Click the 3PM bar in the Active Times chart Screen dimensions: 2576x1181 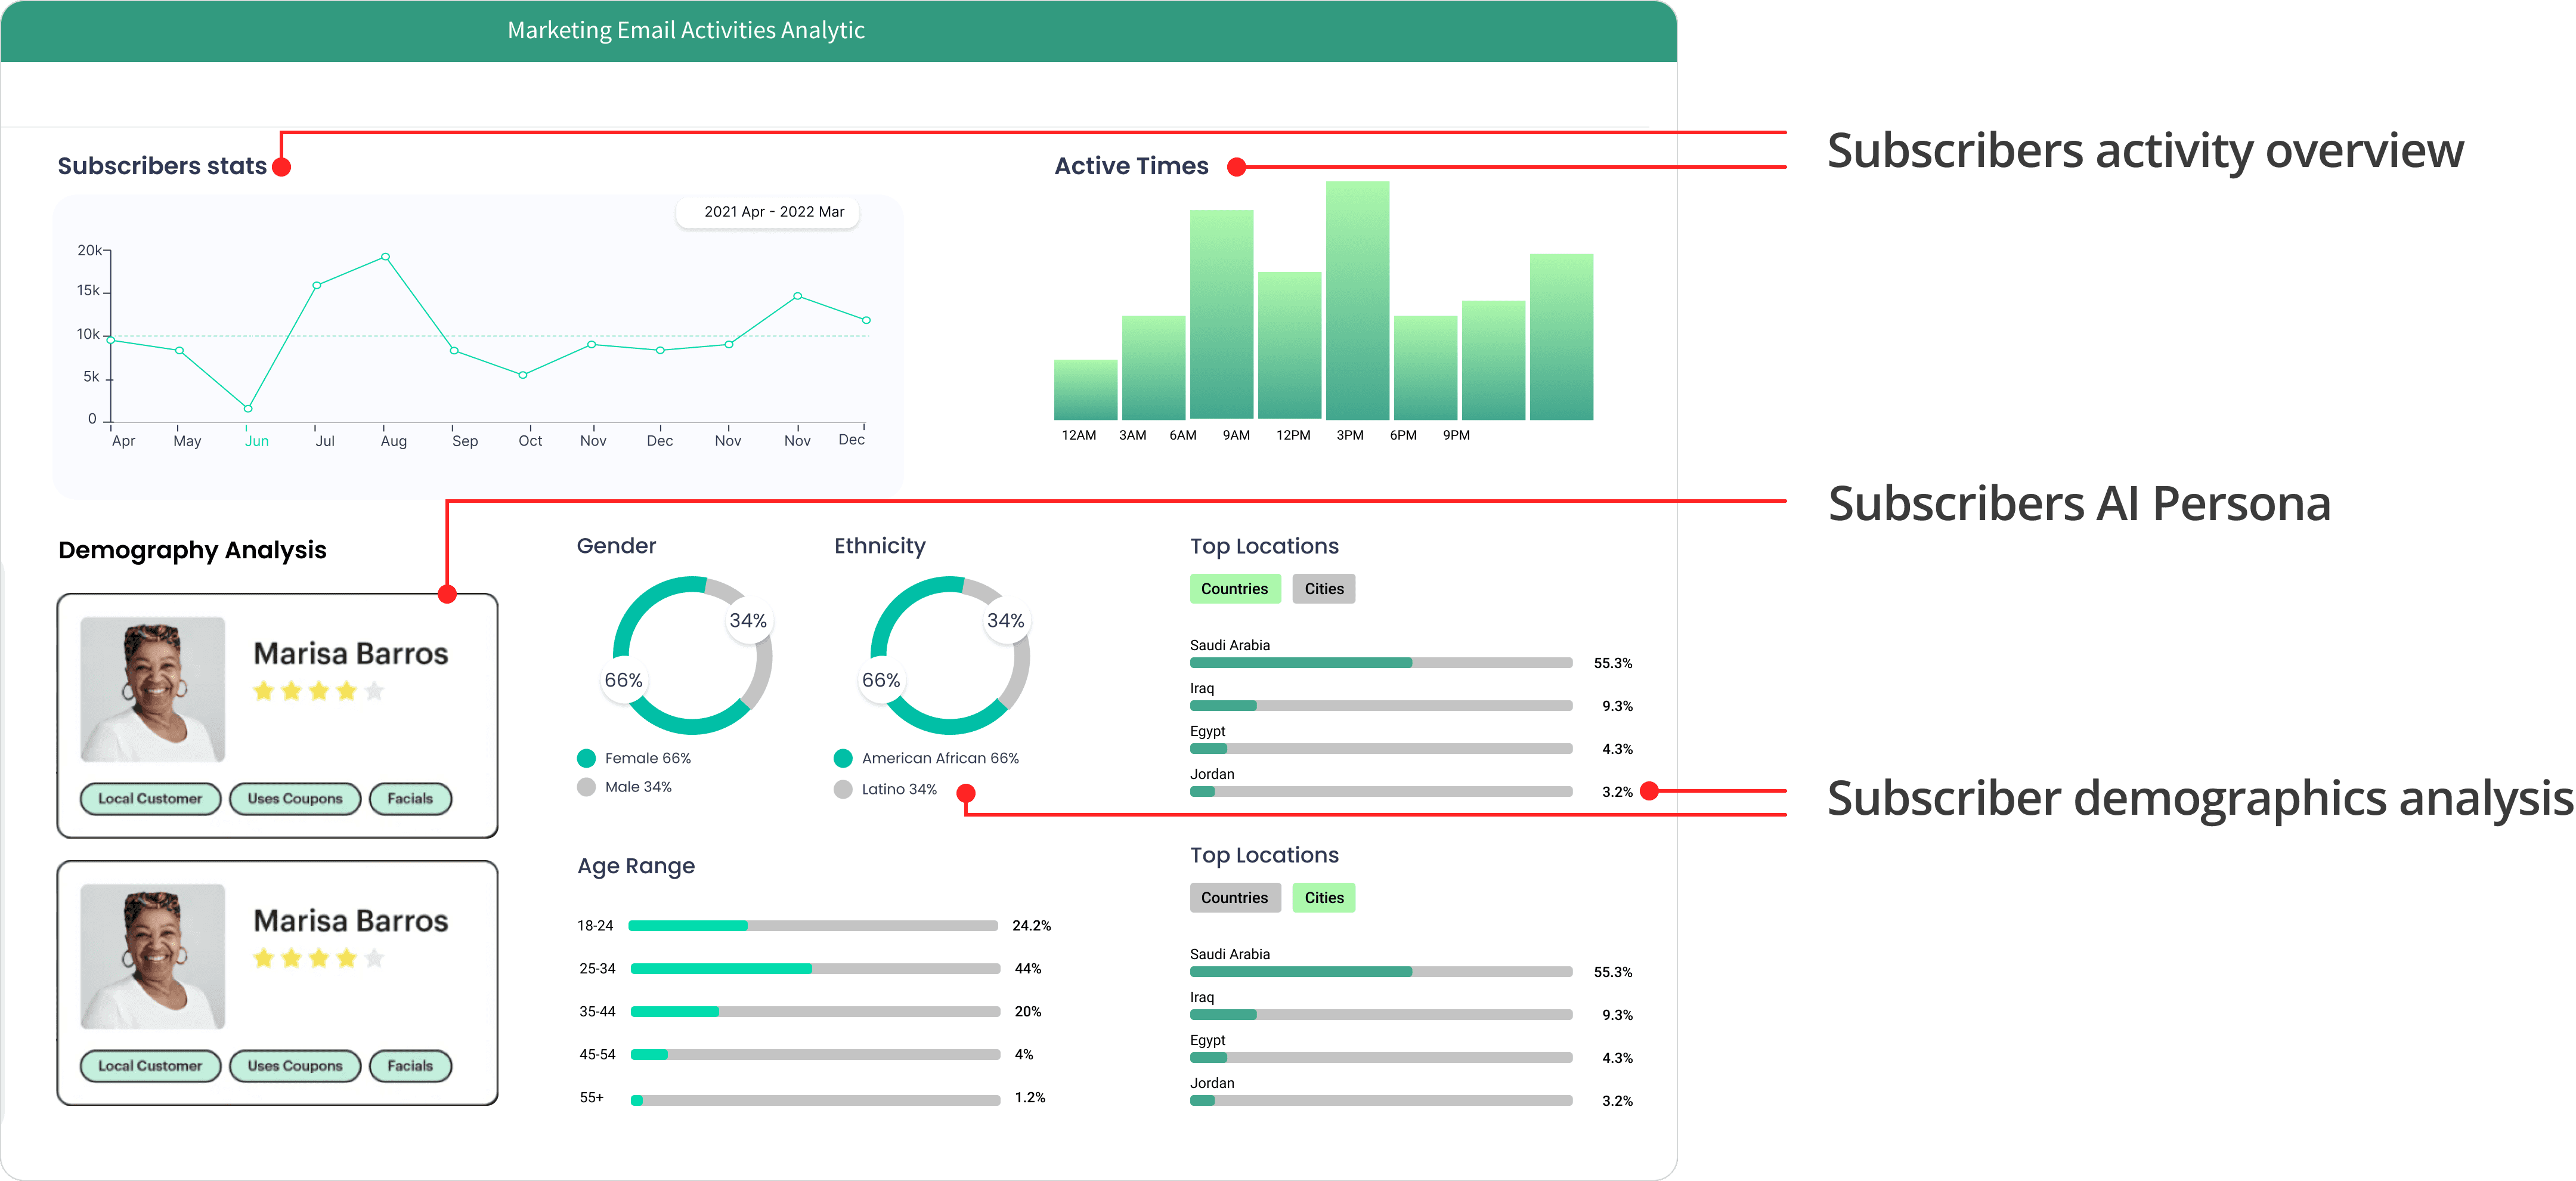tap(1357, 300)
